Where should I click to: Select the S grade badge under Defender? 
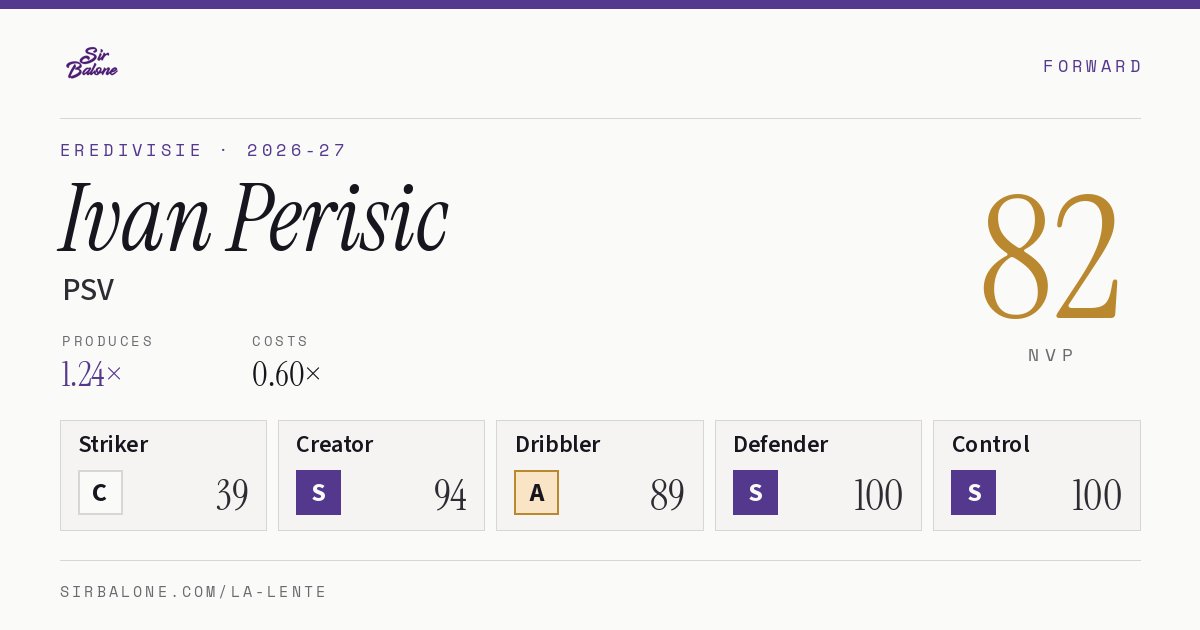click(755, 492)
